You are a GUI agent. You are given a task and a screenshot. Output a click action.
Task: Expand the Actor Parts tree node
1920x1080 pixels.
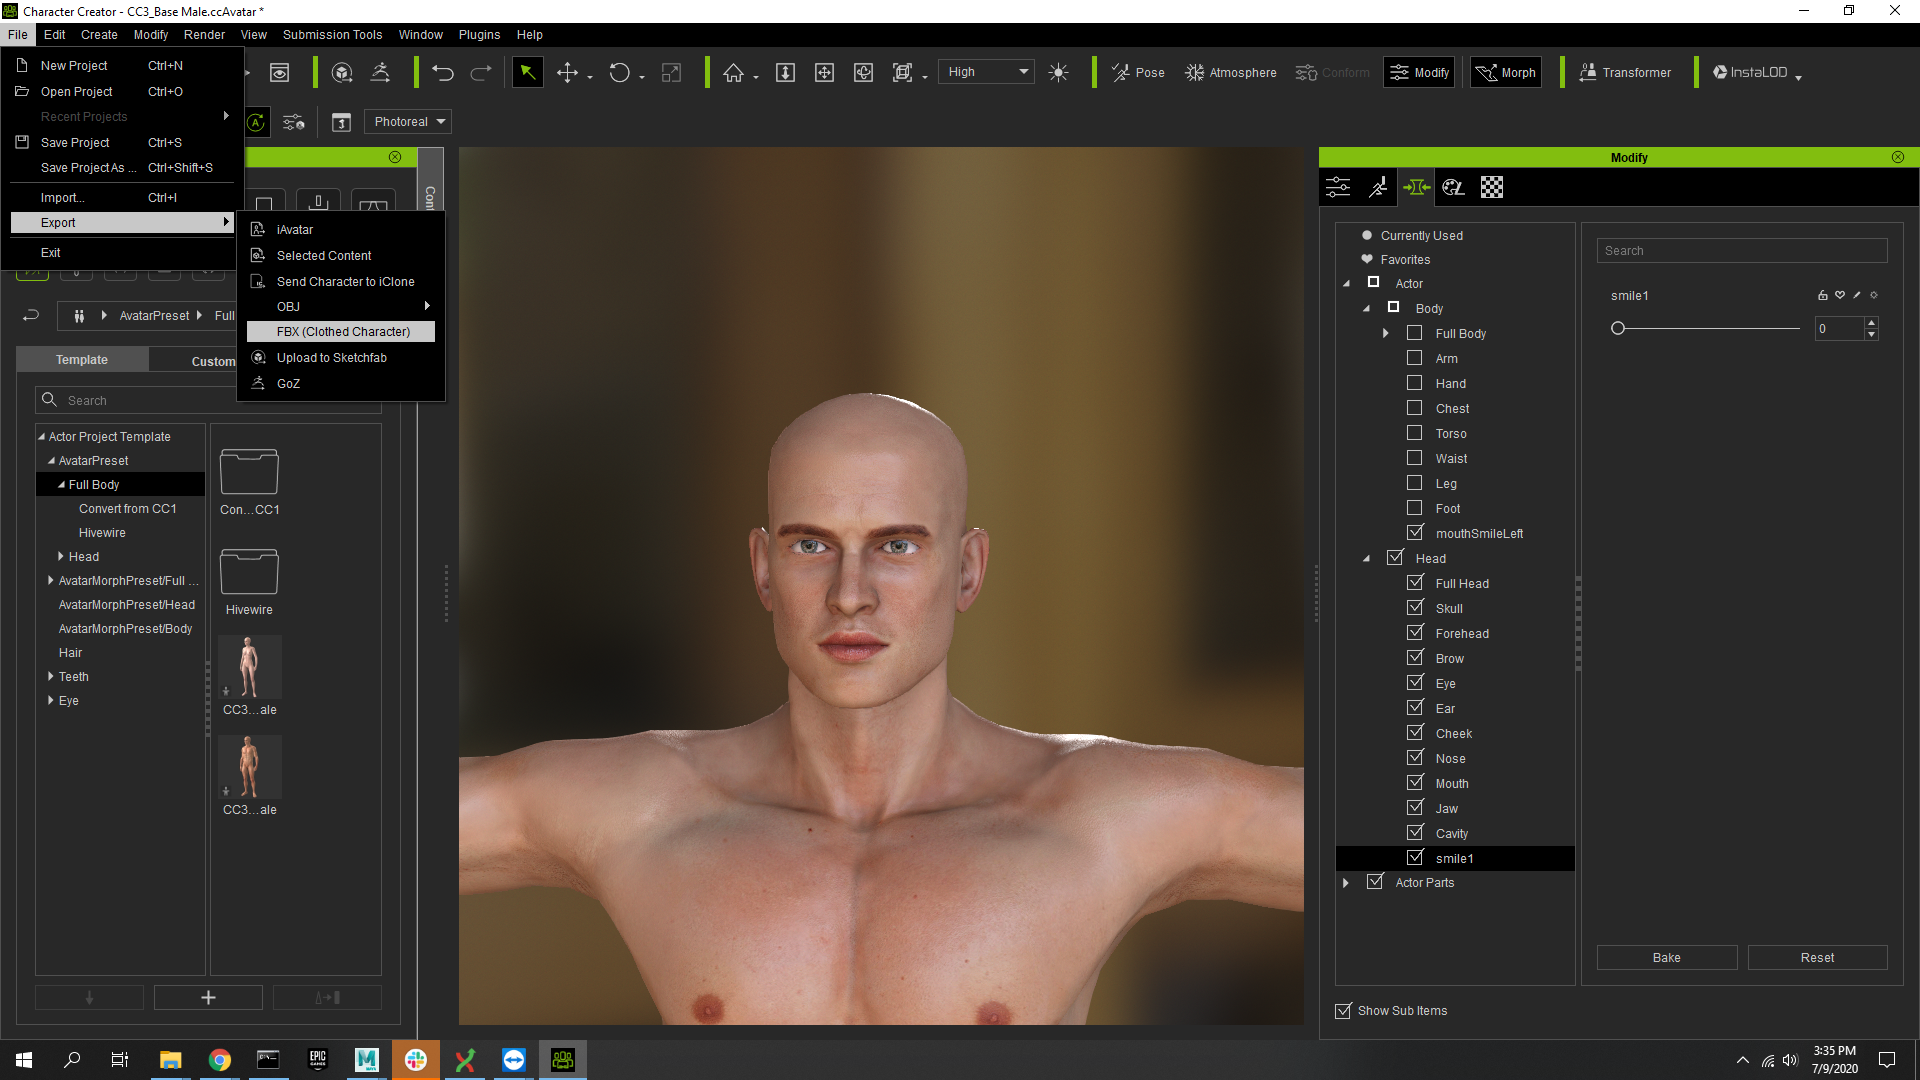1346,883
